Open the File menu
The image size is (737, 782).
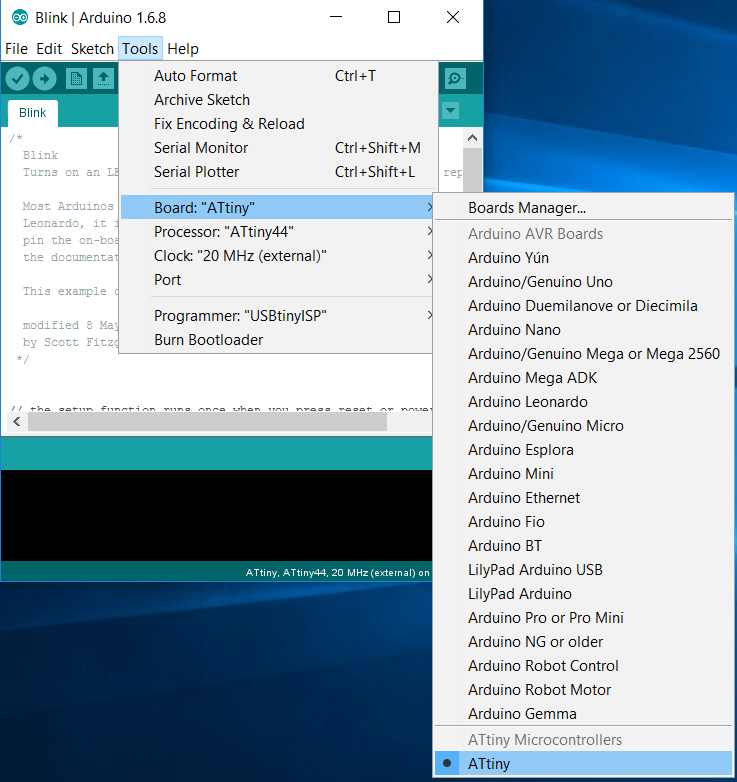(x=16, y=49)
